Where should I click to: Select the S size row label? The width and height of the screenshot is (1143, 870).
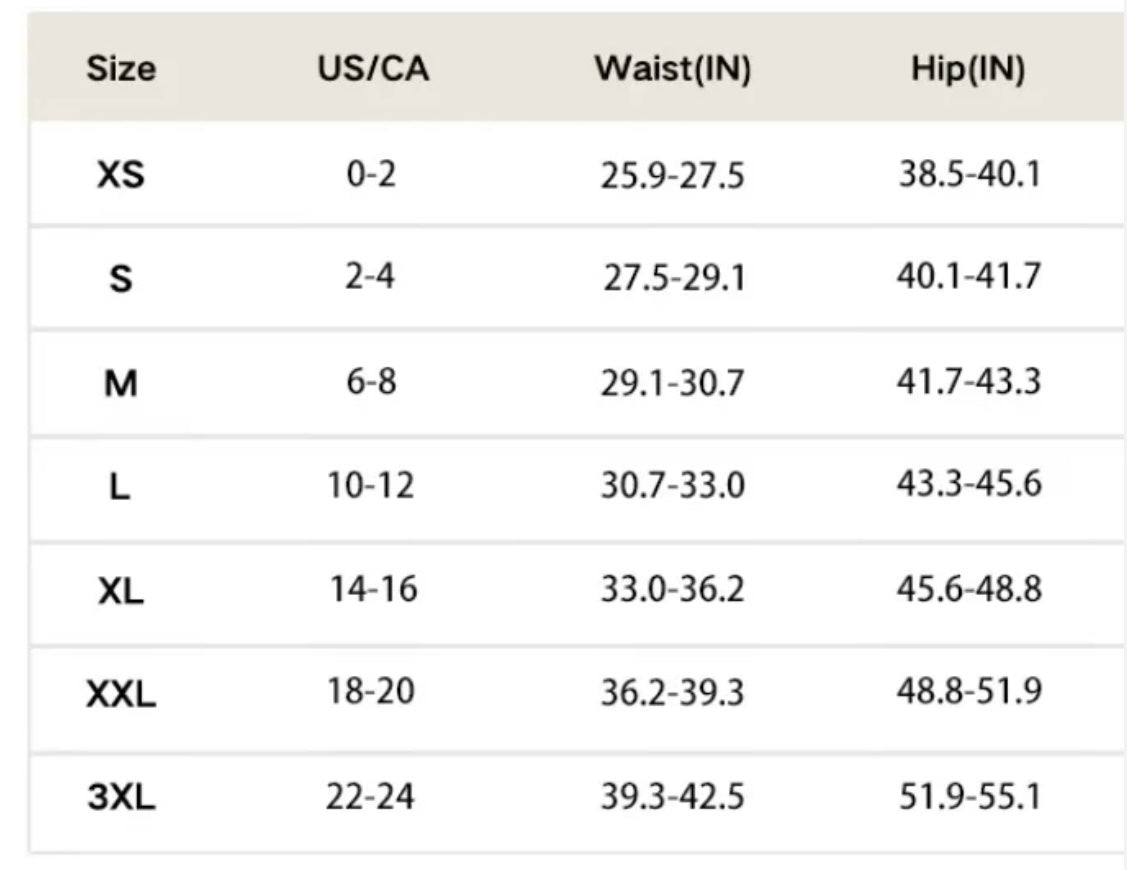pyautogui.click(x=121, y=279)
